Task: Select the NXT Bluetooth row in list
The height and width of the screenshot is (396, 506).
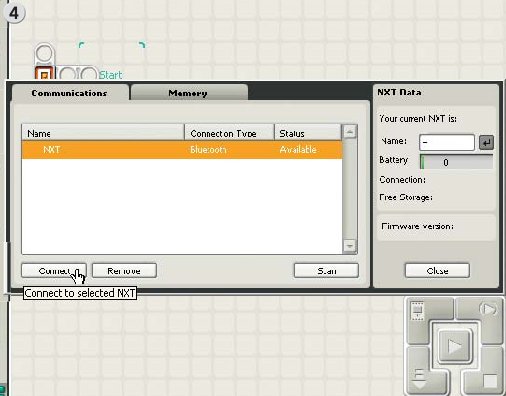Action: pos(182,149)
